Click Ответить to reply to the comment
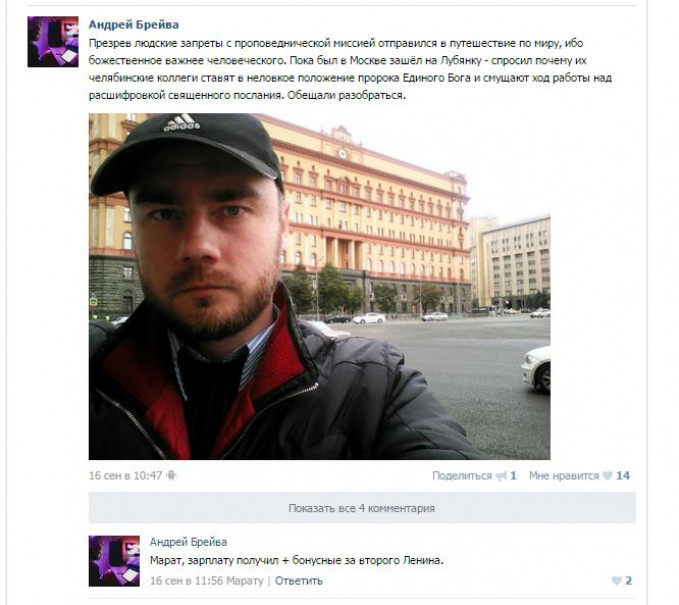 point(298,581)
